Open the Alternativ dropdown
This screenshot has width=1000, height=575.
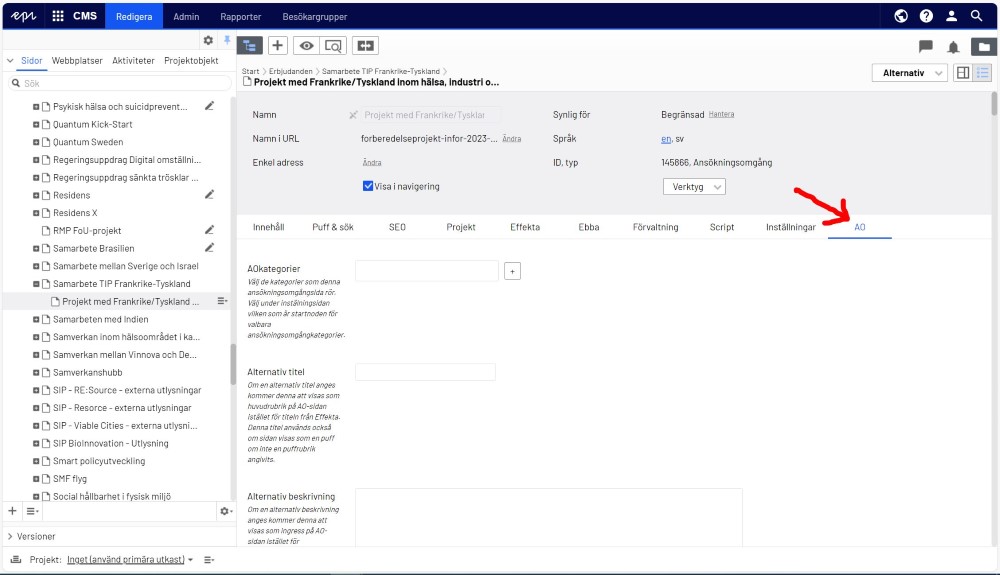909,73
